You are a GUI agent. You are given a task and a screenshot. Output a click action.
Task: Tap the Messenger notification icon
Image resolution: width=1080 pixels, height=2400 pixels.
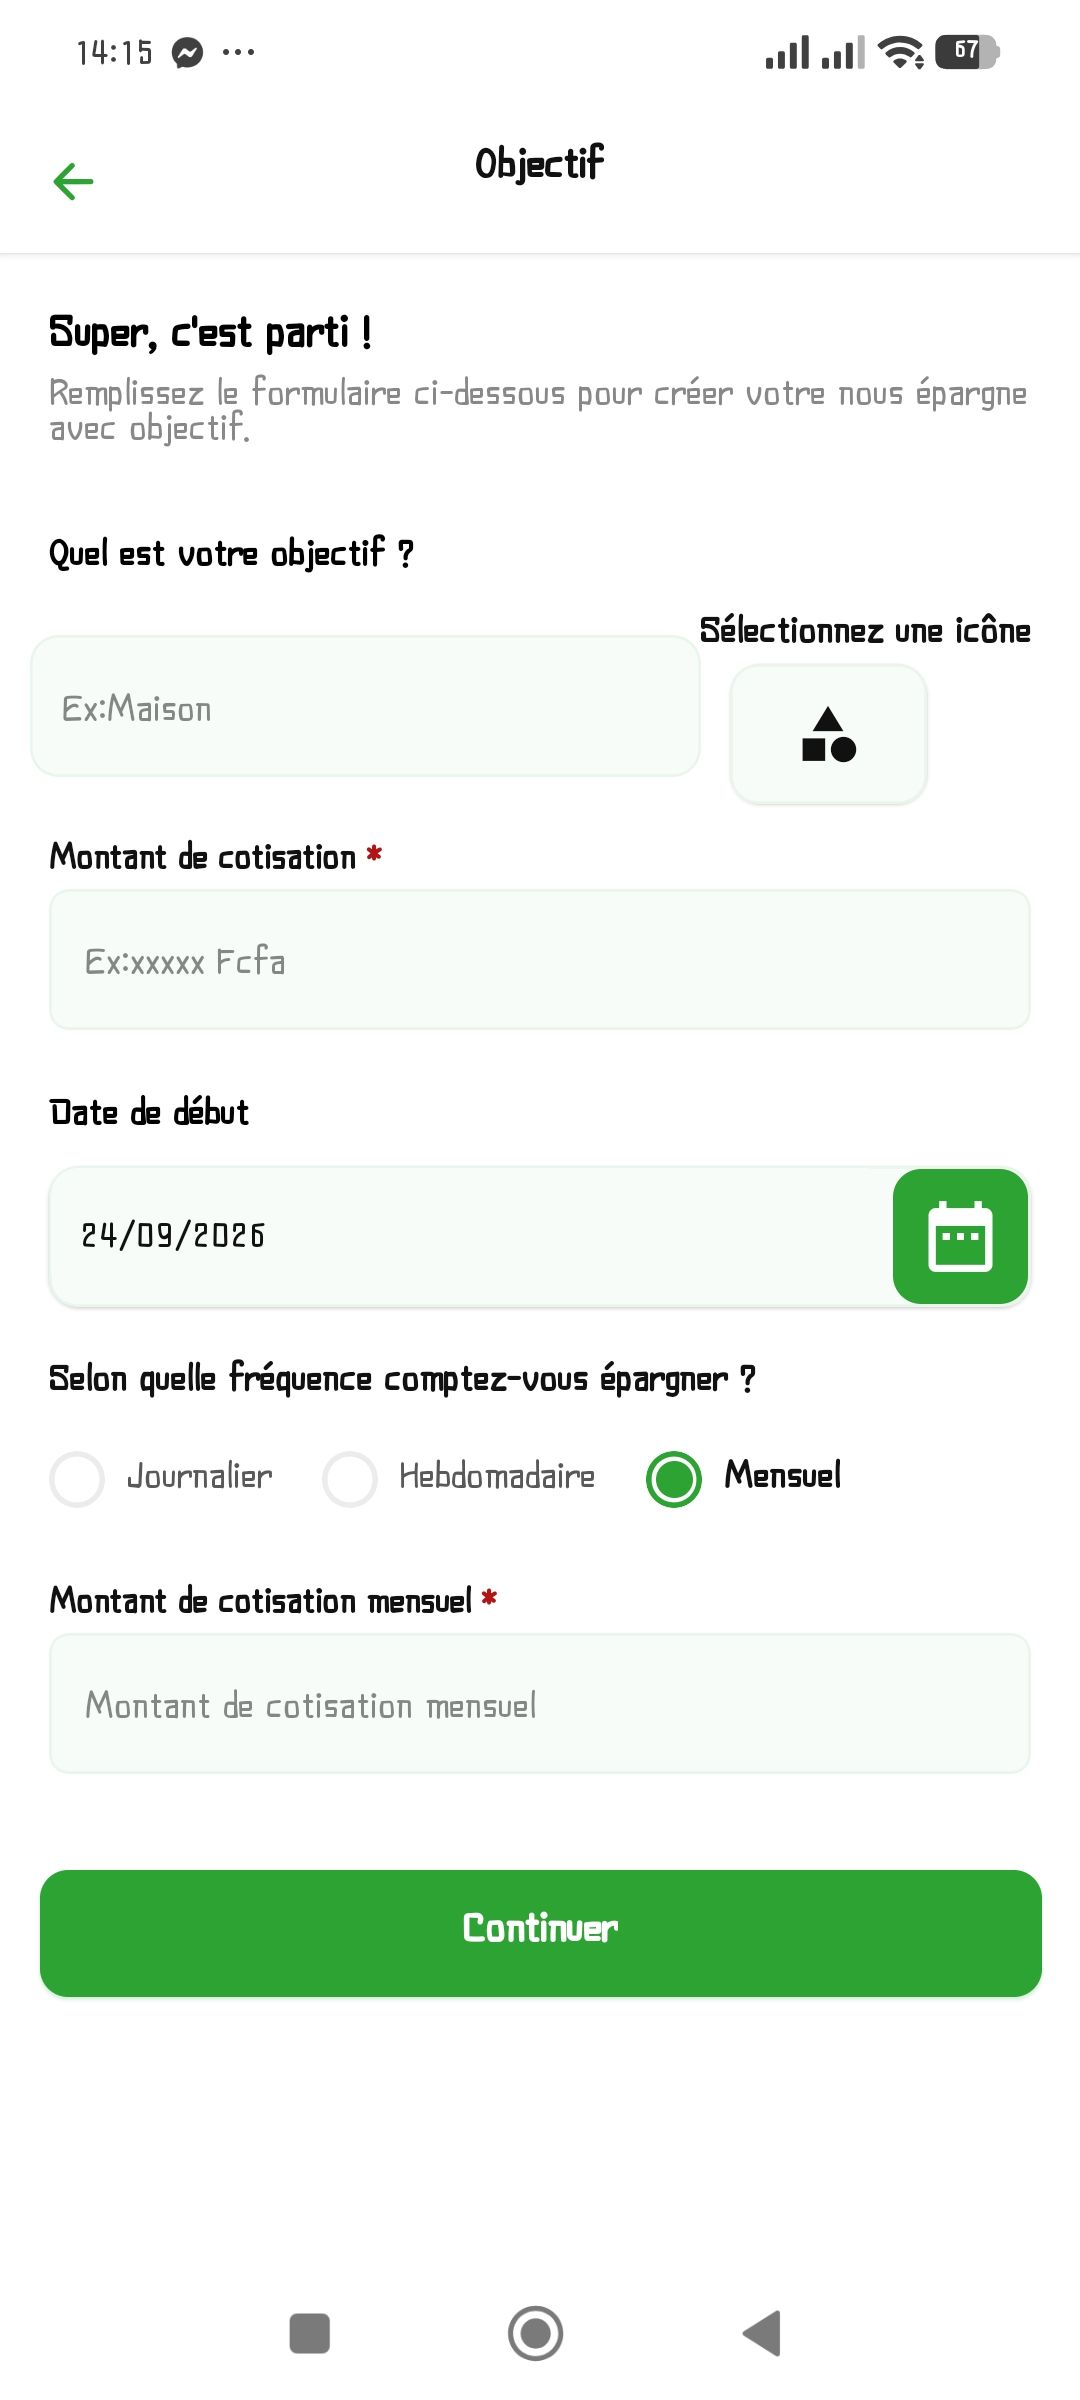187,52
